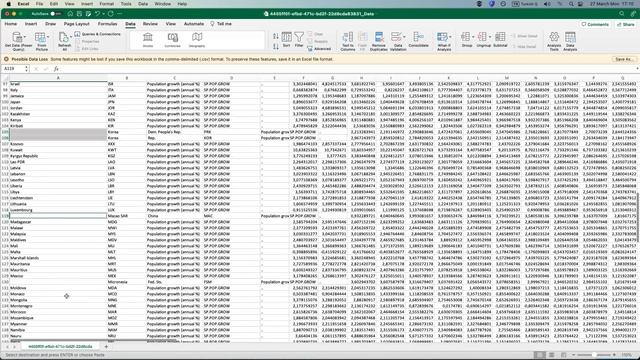Select the cell containing Madagascar

pos(58,222)
